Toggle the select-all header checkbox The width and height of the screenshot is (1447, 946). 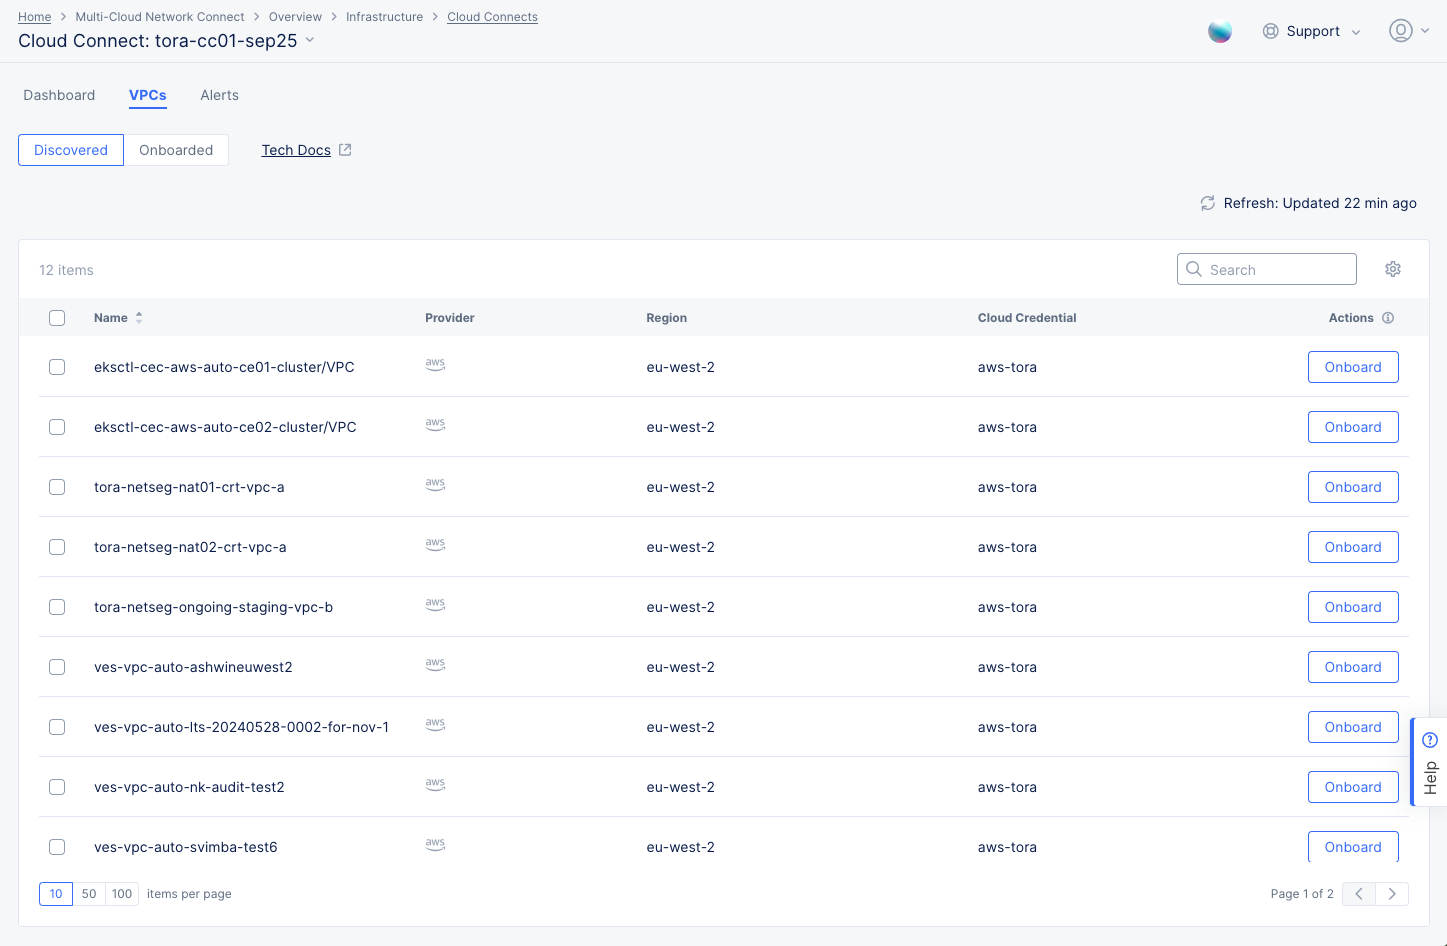(57, 318)
